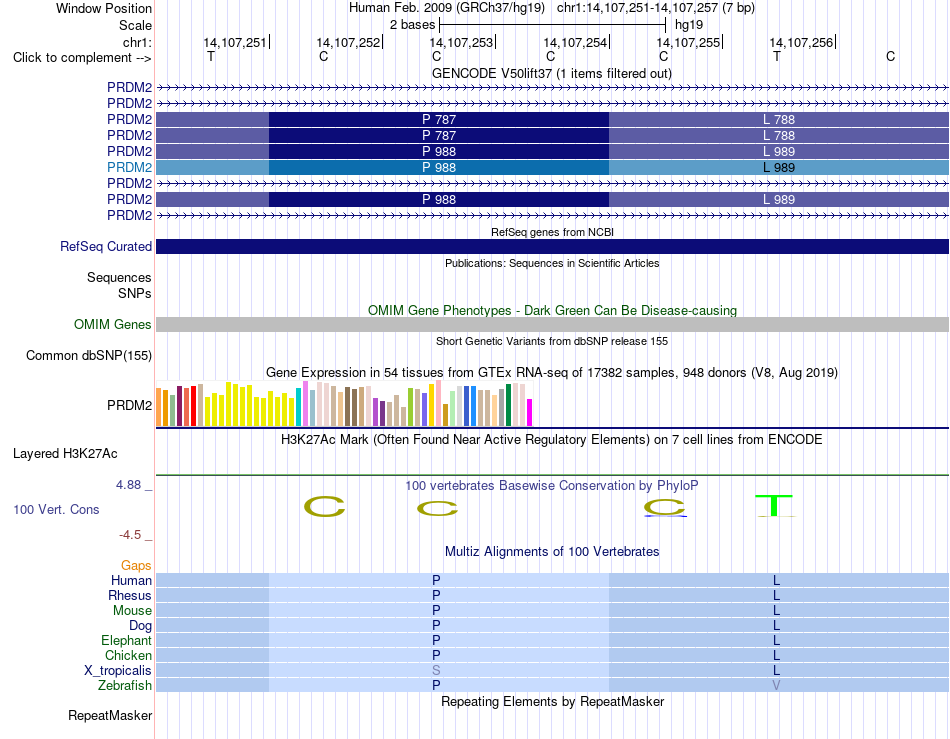Click the -4.5 lower PhyloP scale value

130,535
